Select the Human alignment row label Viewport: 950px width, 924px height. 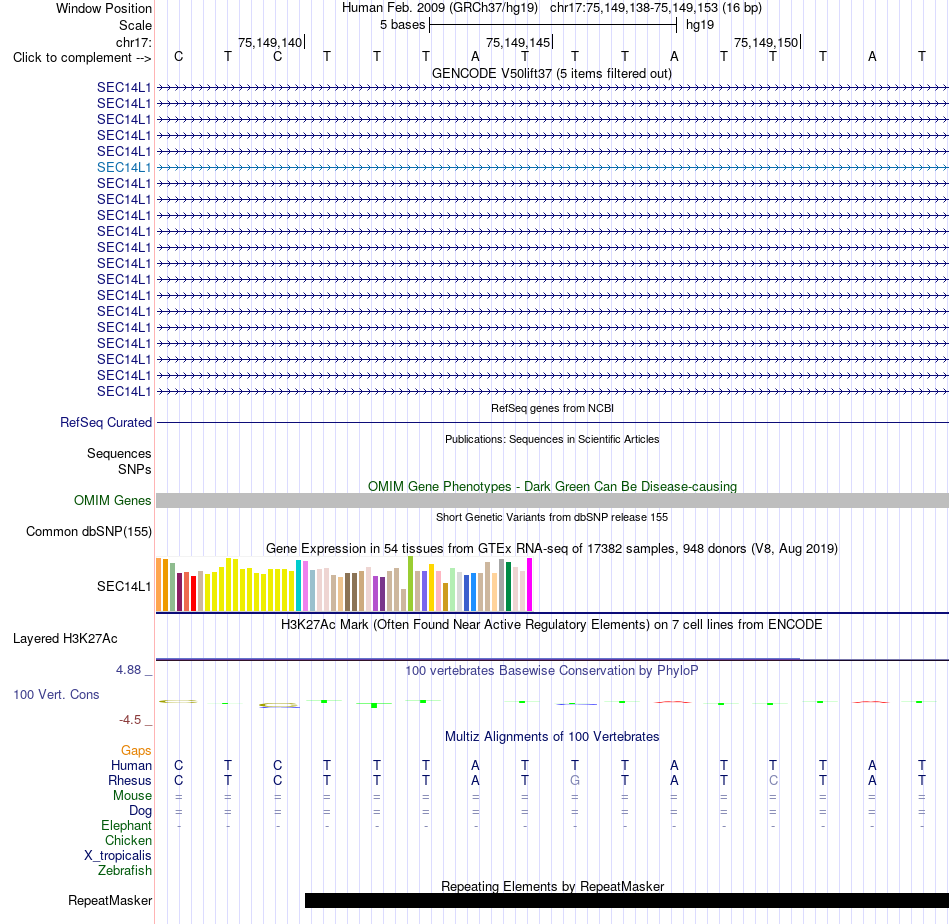click(x=131, y=765)
